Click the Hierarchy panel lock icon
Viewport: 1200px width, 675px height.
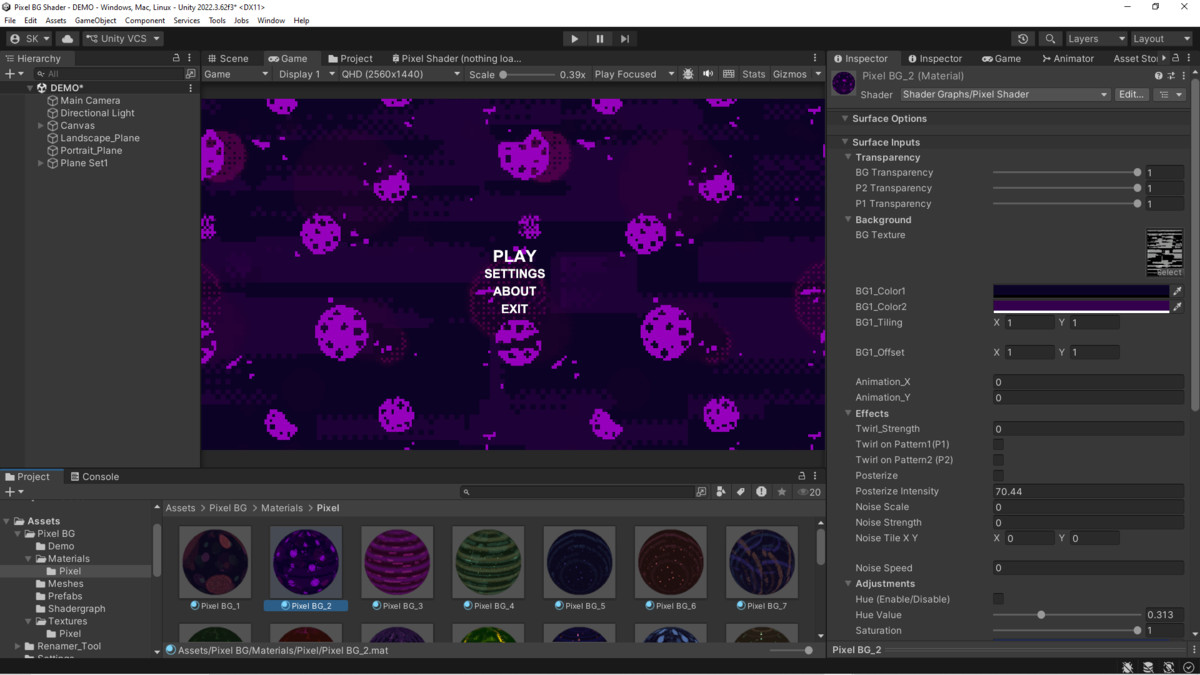click(176, 58)
